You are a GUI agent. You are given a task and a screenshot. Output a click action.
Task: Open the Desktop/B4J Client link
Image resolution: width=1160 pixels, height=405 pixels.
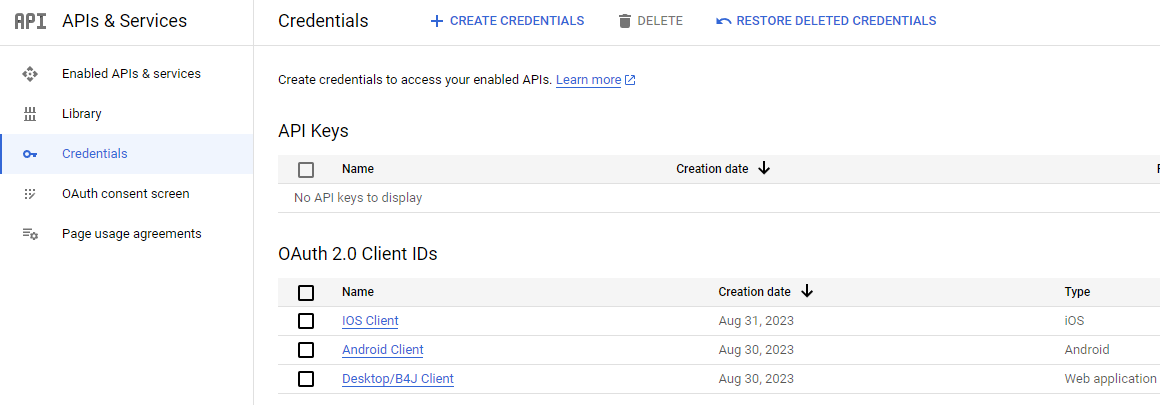tap(397, 379)
